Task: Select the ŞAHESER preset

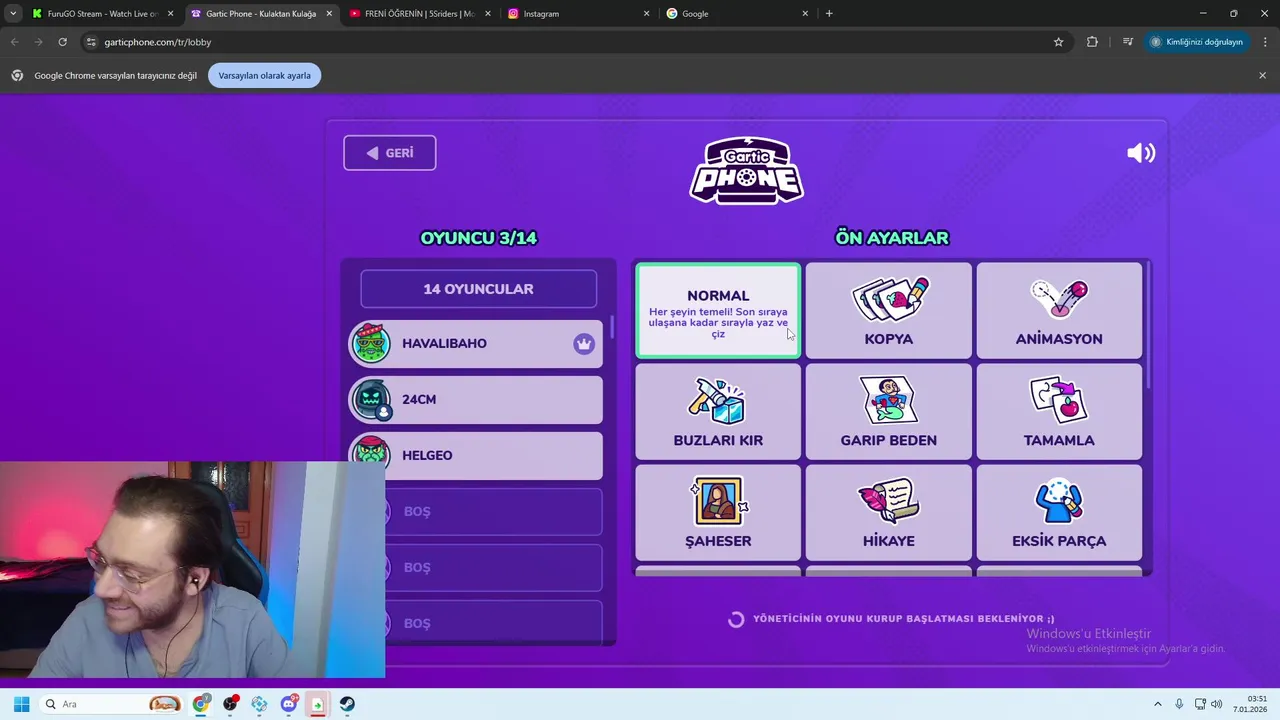Action: [x=718, y=512]
